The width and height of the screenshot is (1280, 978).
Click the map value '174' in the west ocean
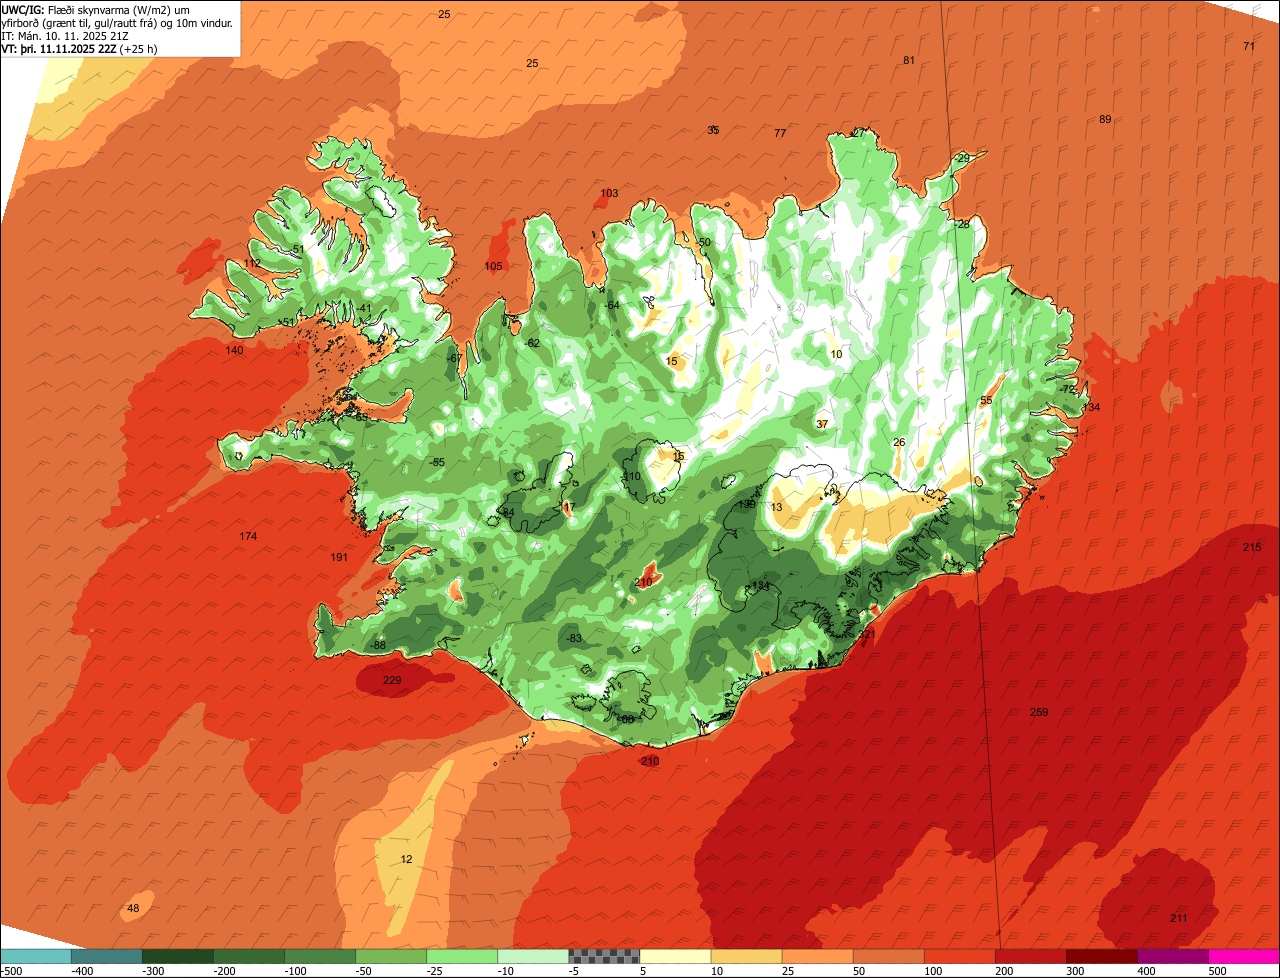[x=248, y=537]
